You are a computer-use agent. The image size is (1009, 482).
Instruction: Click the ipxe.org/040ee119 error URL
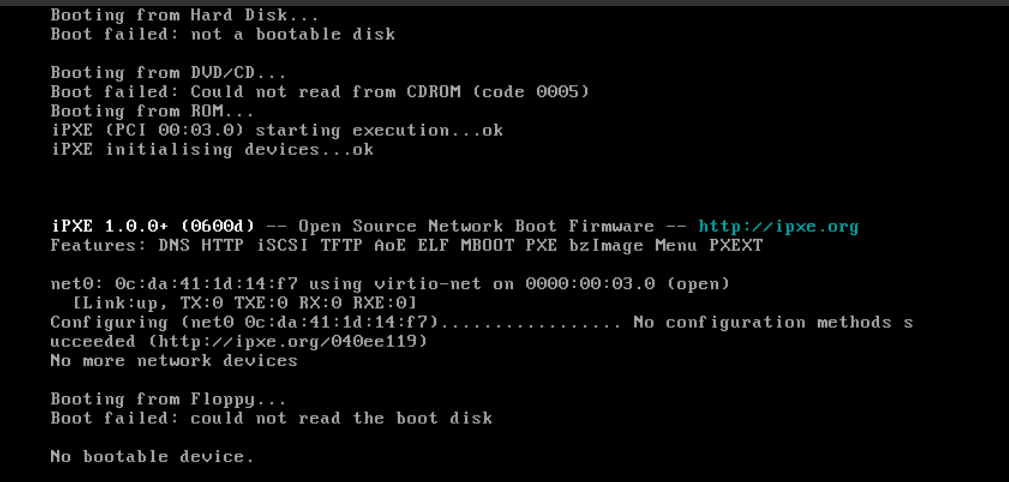click(x=288, y=341)
